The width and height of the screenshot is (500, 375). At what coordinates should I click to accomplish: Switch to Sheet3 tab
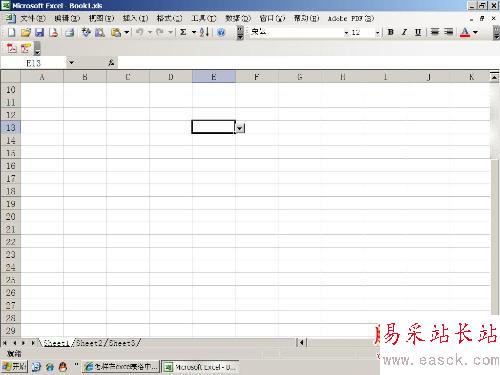pyautogui.click(x=122, y=343)
